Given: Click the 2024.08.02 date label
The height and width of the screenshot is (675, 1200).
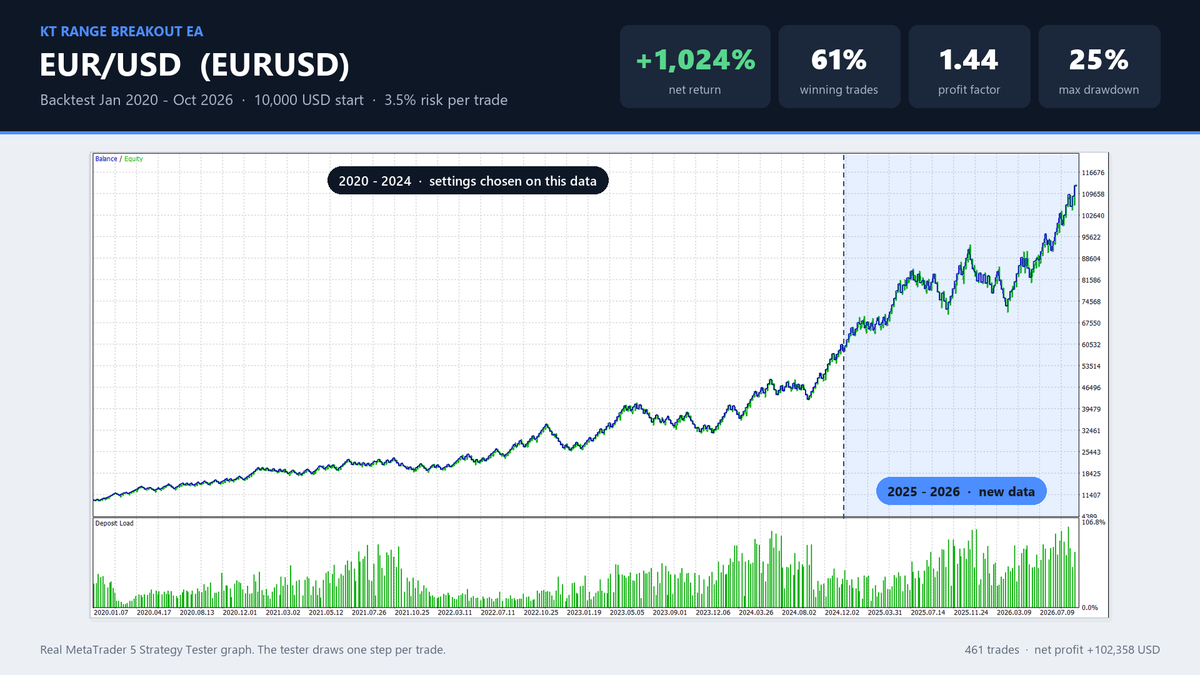Looking at the screenshot, I should click(800, 613).
